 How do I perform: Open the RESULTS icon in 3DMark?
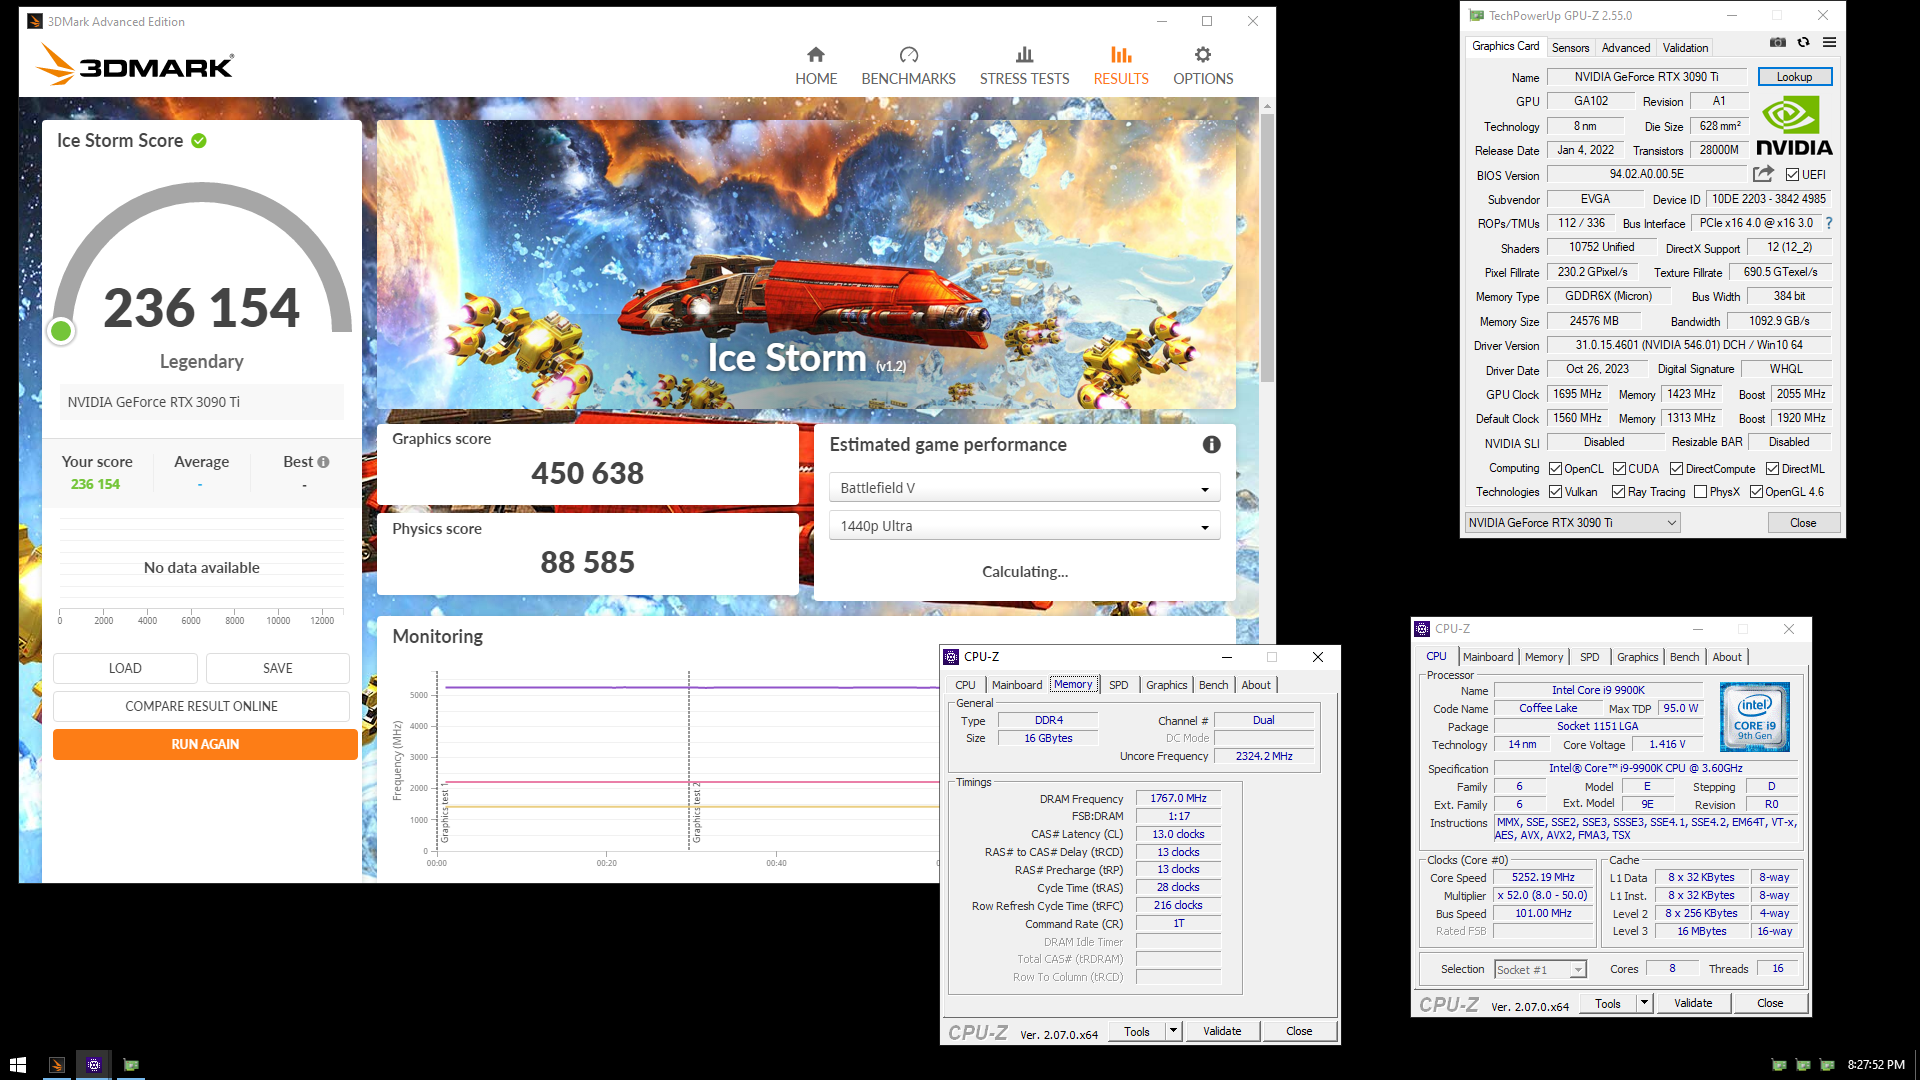[1121, 55]
